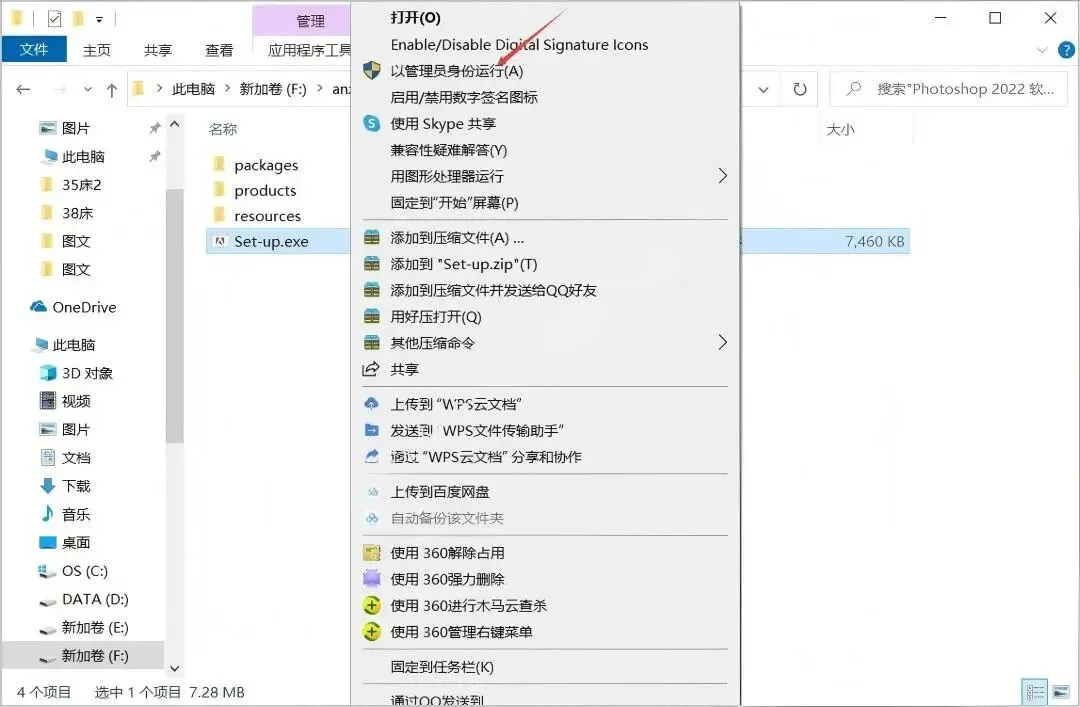Click the OneDrive cloud icon in sidebar
Screen dimensions: 1080x707
[x=39, y=307]
